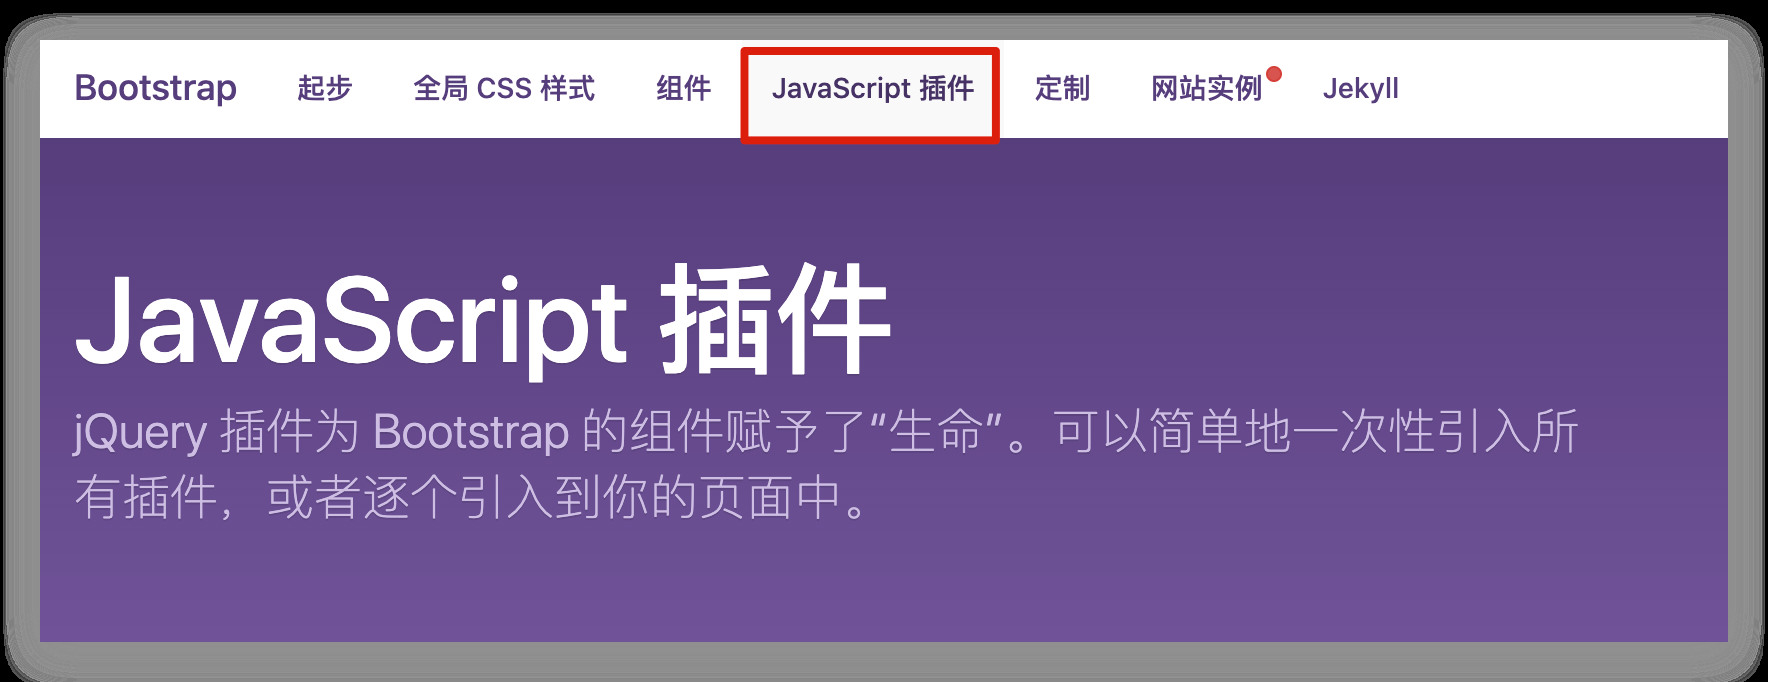Open the 全局 CSS 样式 page
Screen dimensions: 1768x682
504,89
